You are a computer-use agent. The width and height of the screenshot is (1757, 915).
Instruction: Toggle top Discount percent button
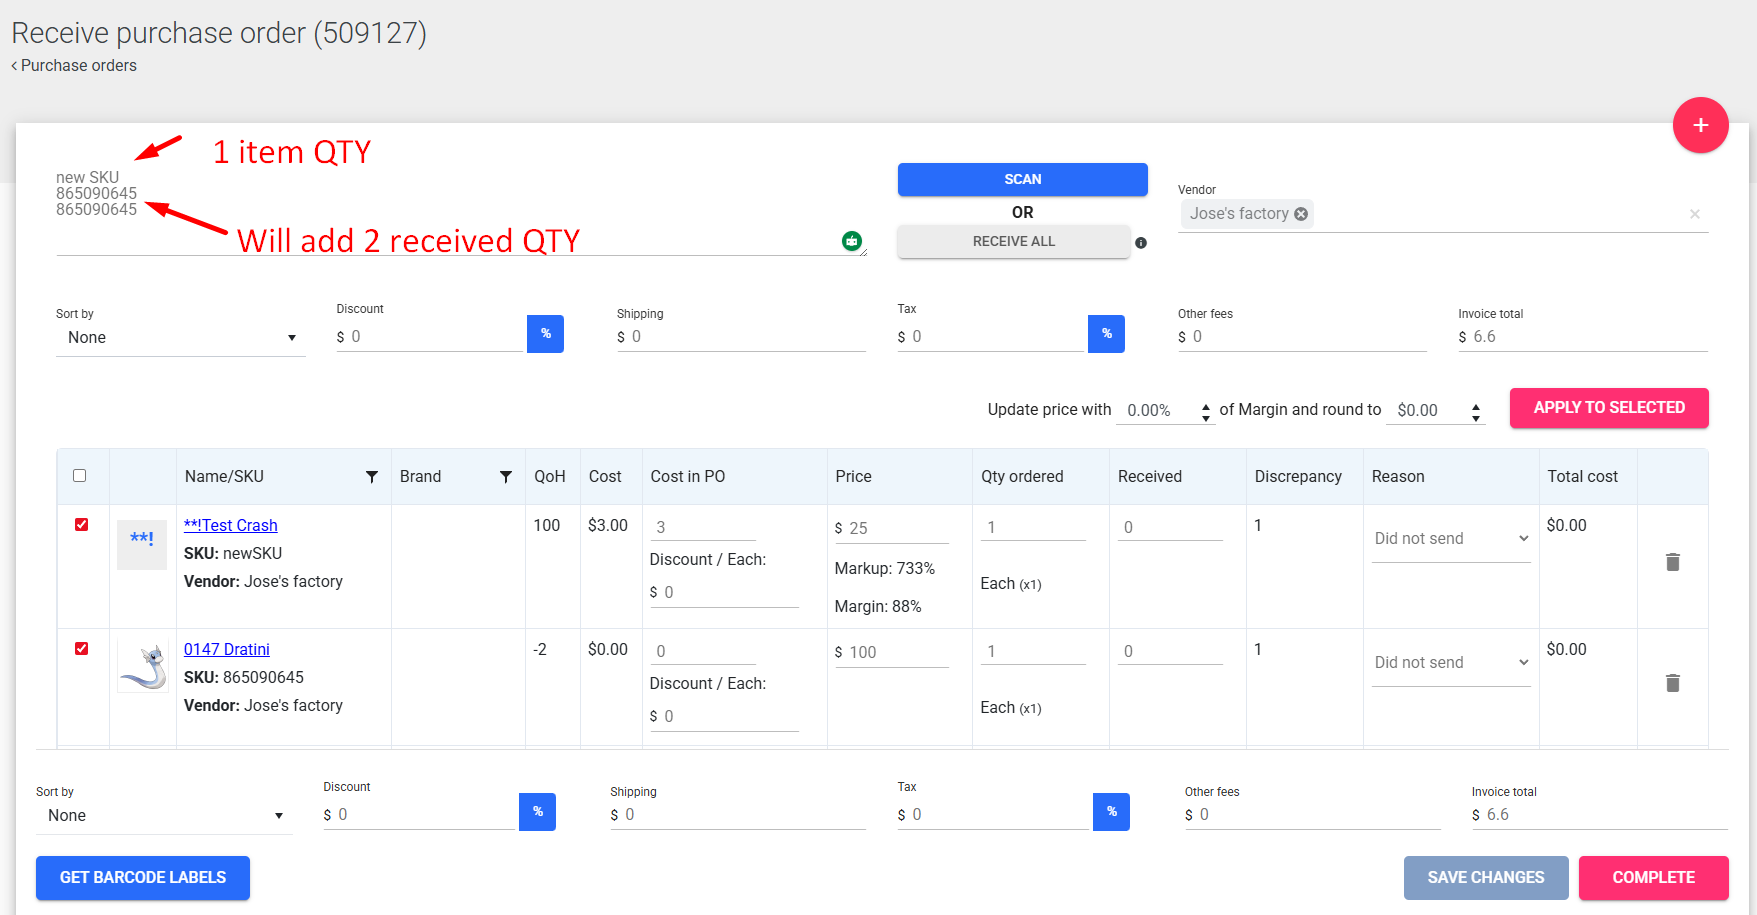545,334
